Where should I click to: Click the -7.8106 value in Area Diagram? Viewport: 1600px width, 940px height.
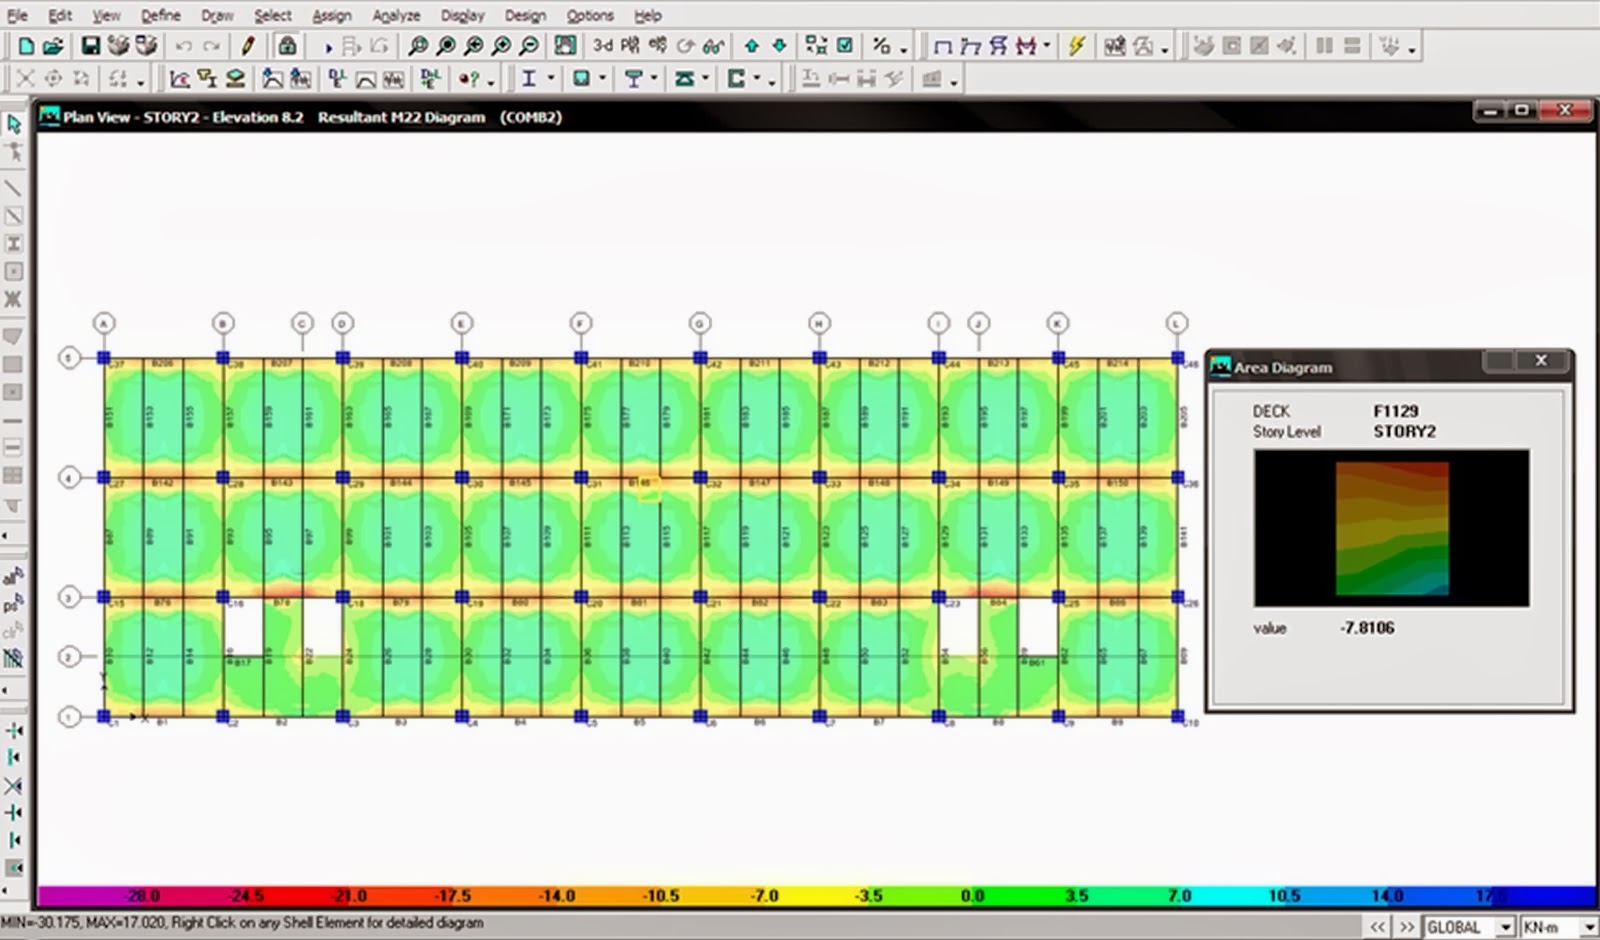[x=1366, y=628]
